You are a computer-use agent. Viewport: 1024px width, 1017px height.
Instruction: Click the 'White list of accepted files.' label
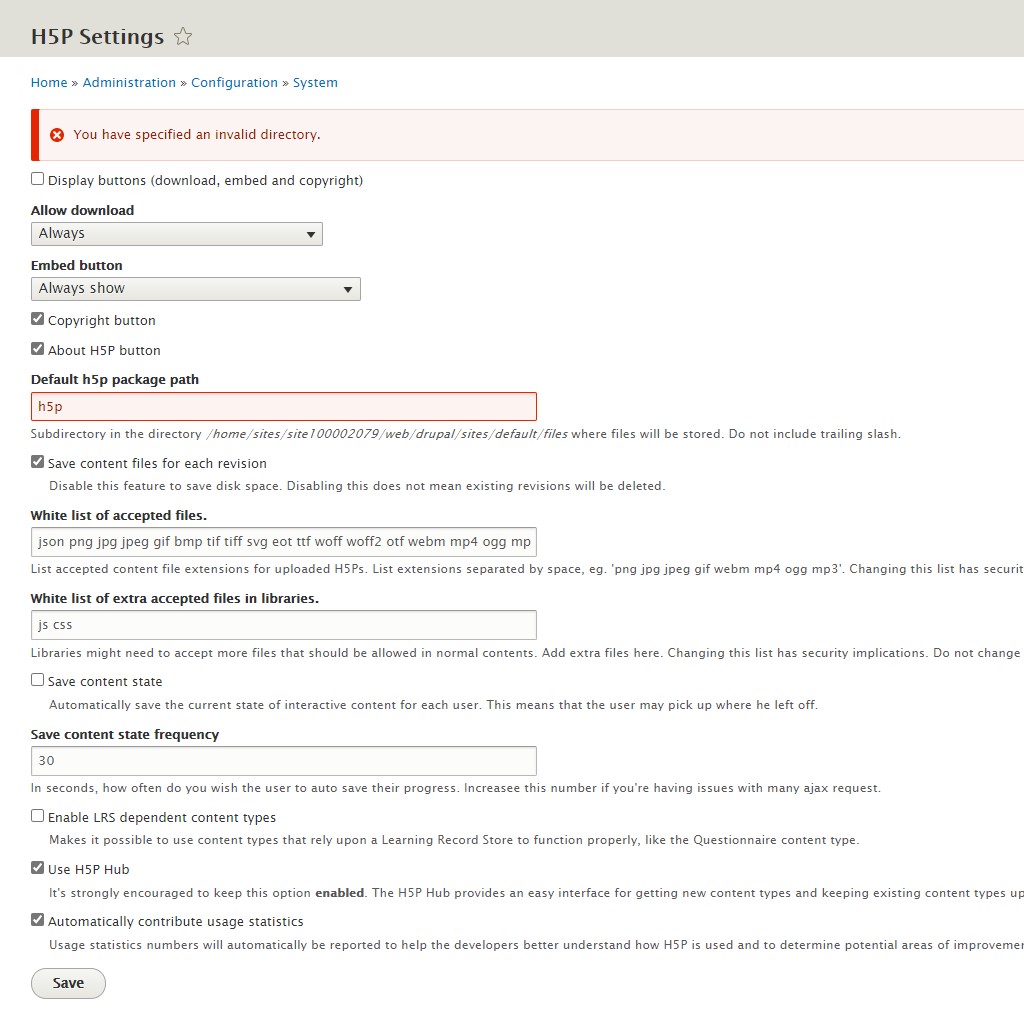(x=119, y=515)
